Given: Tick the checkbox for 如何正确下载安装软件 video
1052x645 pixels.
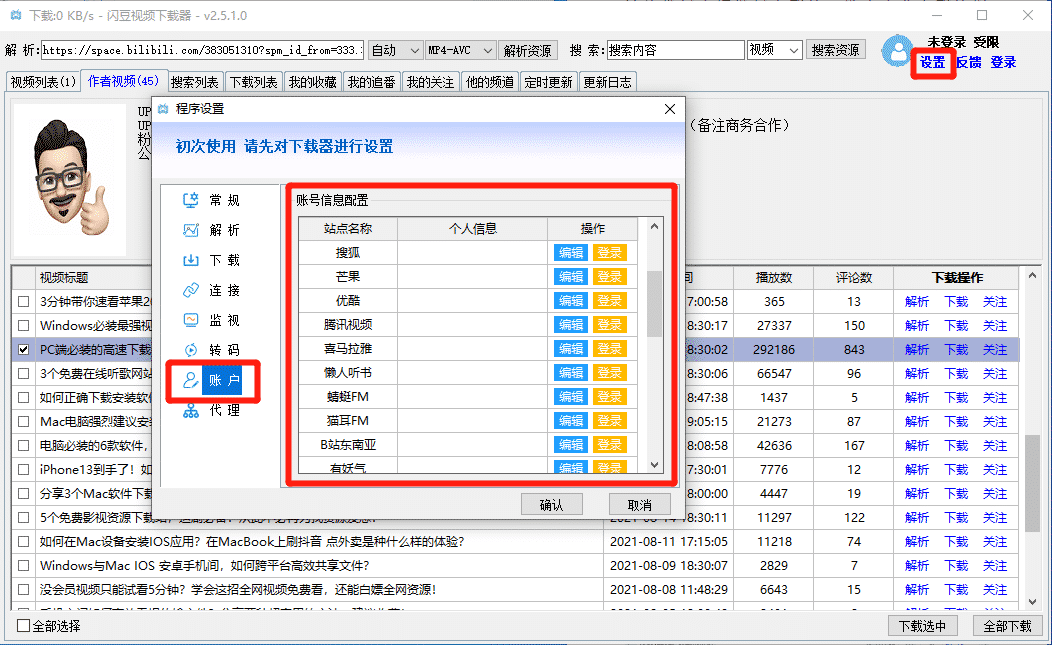Looking at the screenshot, I should (x=23, y=397).
